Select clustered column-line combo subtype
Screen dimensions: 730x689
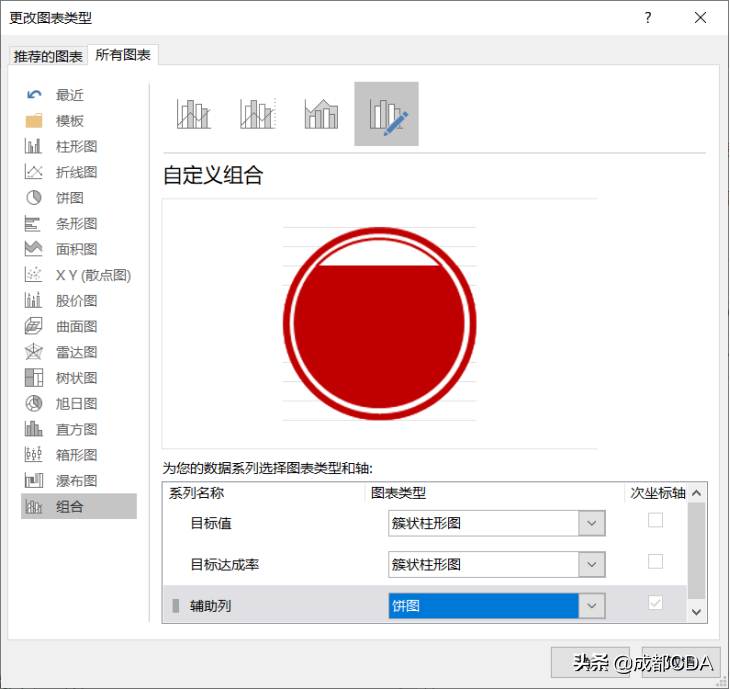tap(194, 114)
